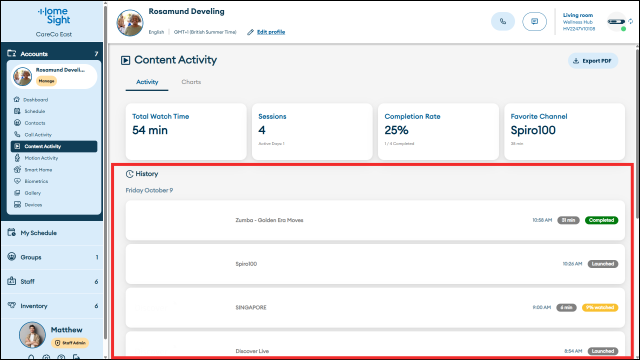Expand the Staff section
This screenshot has width=640, height=360.
point(52,282)
